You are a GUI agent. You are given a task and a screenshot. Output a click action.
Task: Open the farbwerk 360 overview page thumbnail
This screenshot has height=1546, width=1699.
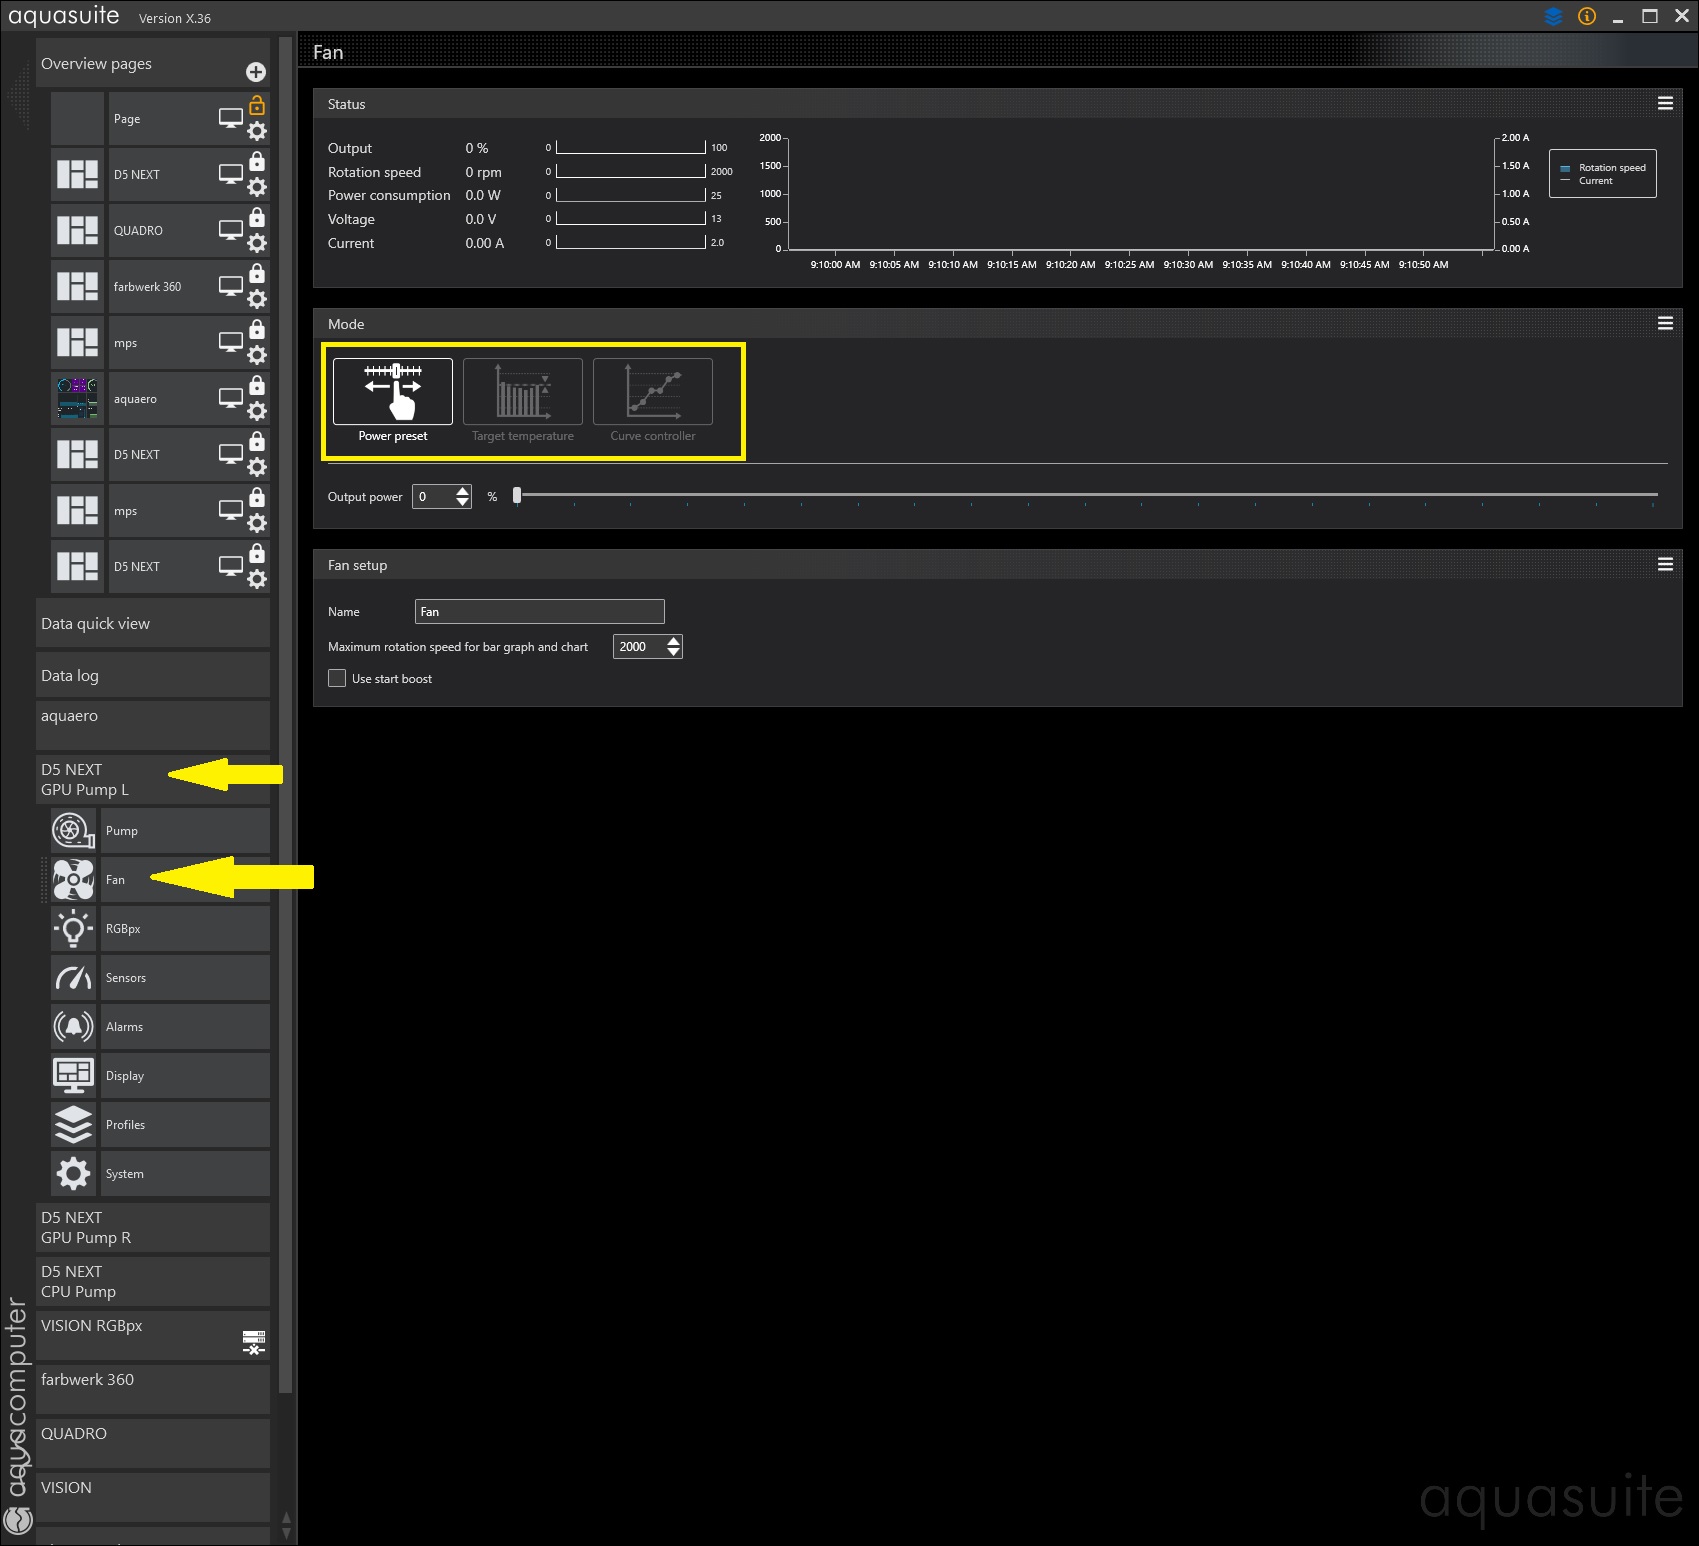pyautogui.click(x=78, y=286)
